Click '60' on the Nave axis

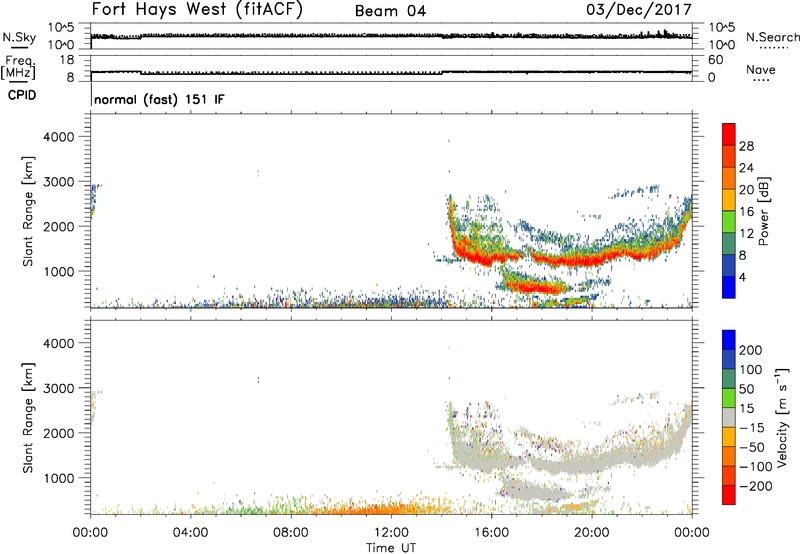[x=715, y=60]
